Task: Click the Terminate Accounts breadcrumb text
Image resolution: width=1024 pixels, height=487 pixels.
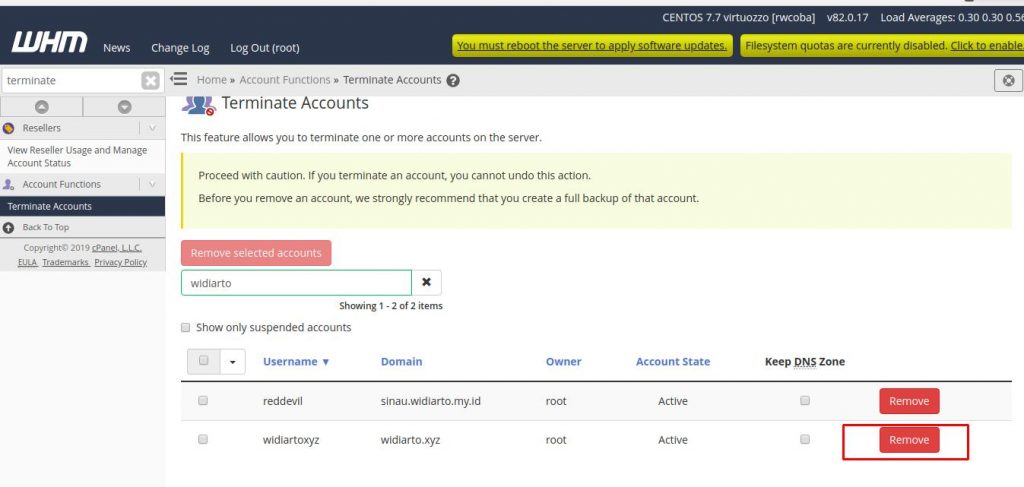Action: 392,80
